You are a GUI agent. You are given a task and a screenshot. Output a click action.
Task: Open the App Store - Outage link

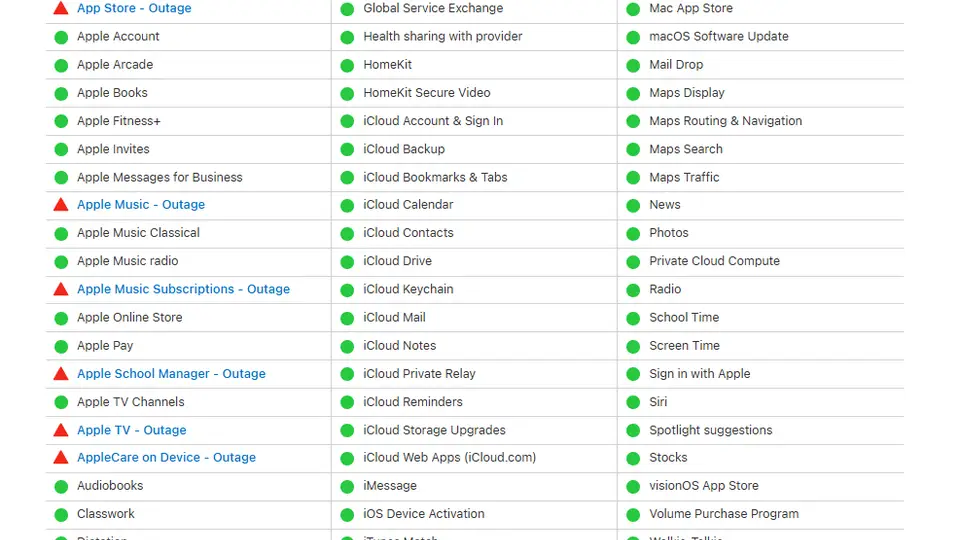[134, 8]
